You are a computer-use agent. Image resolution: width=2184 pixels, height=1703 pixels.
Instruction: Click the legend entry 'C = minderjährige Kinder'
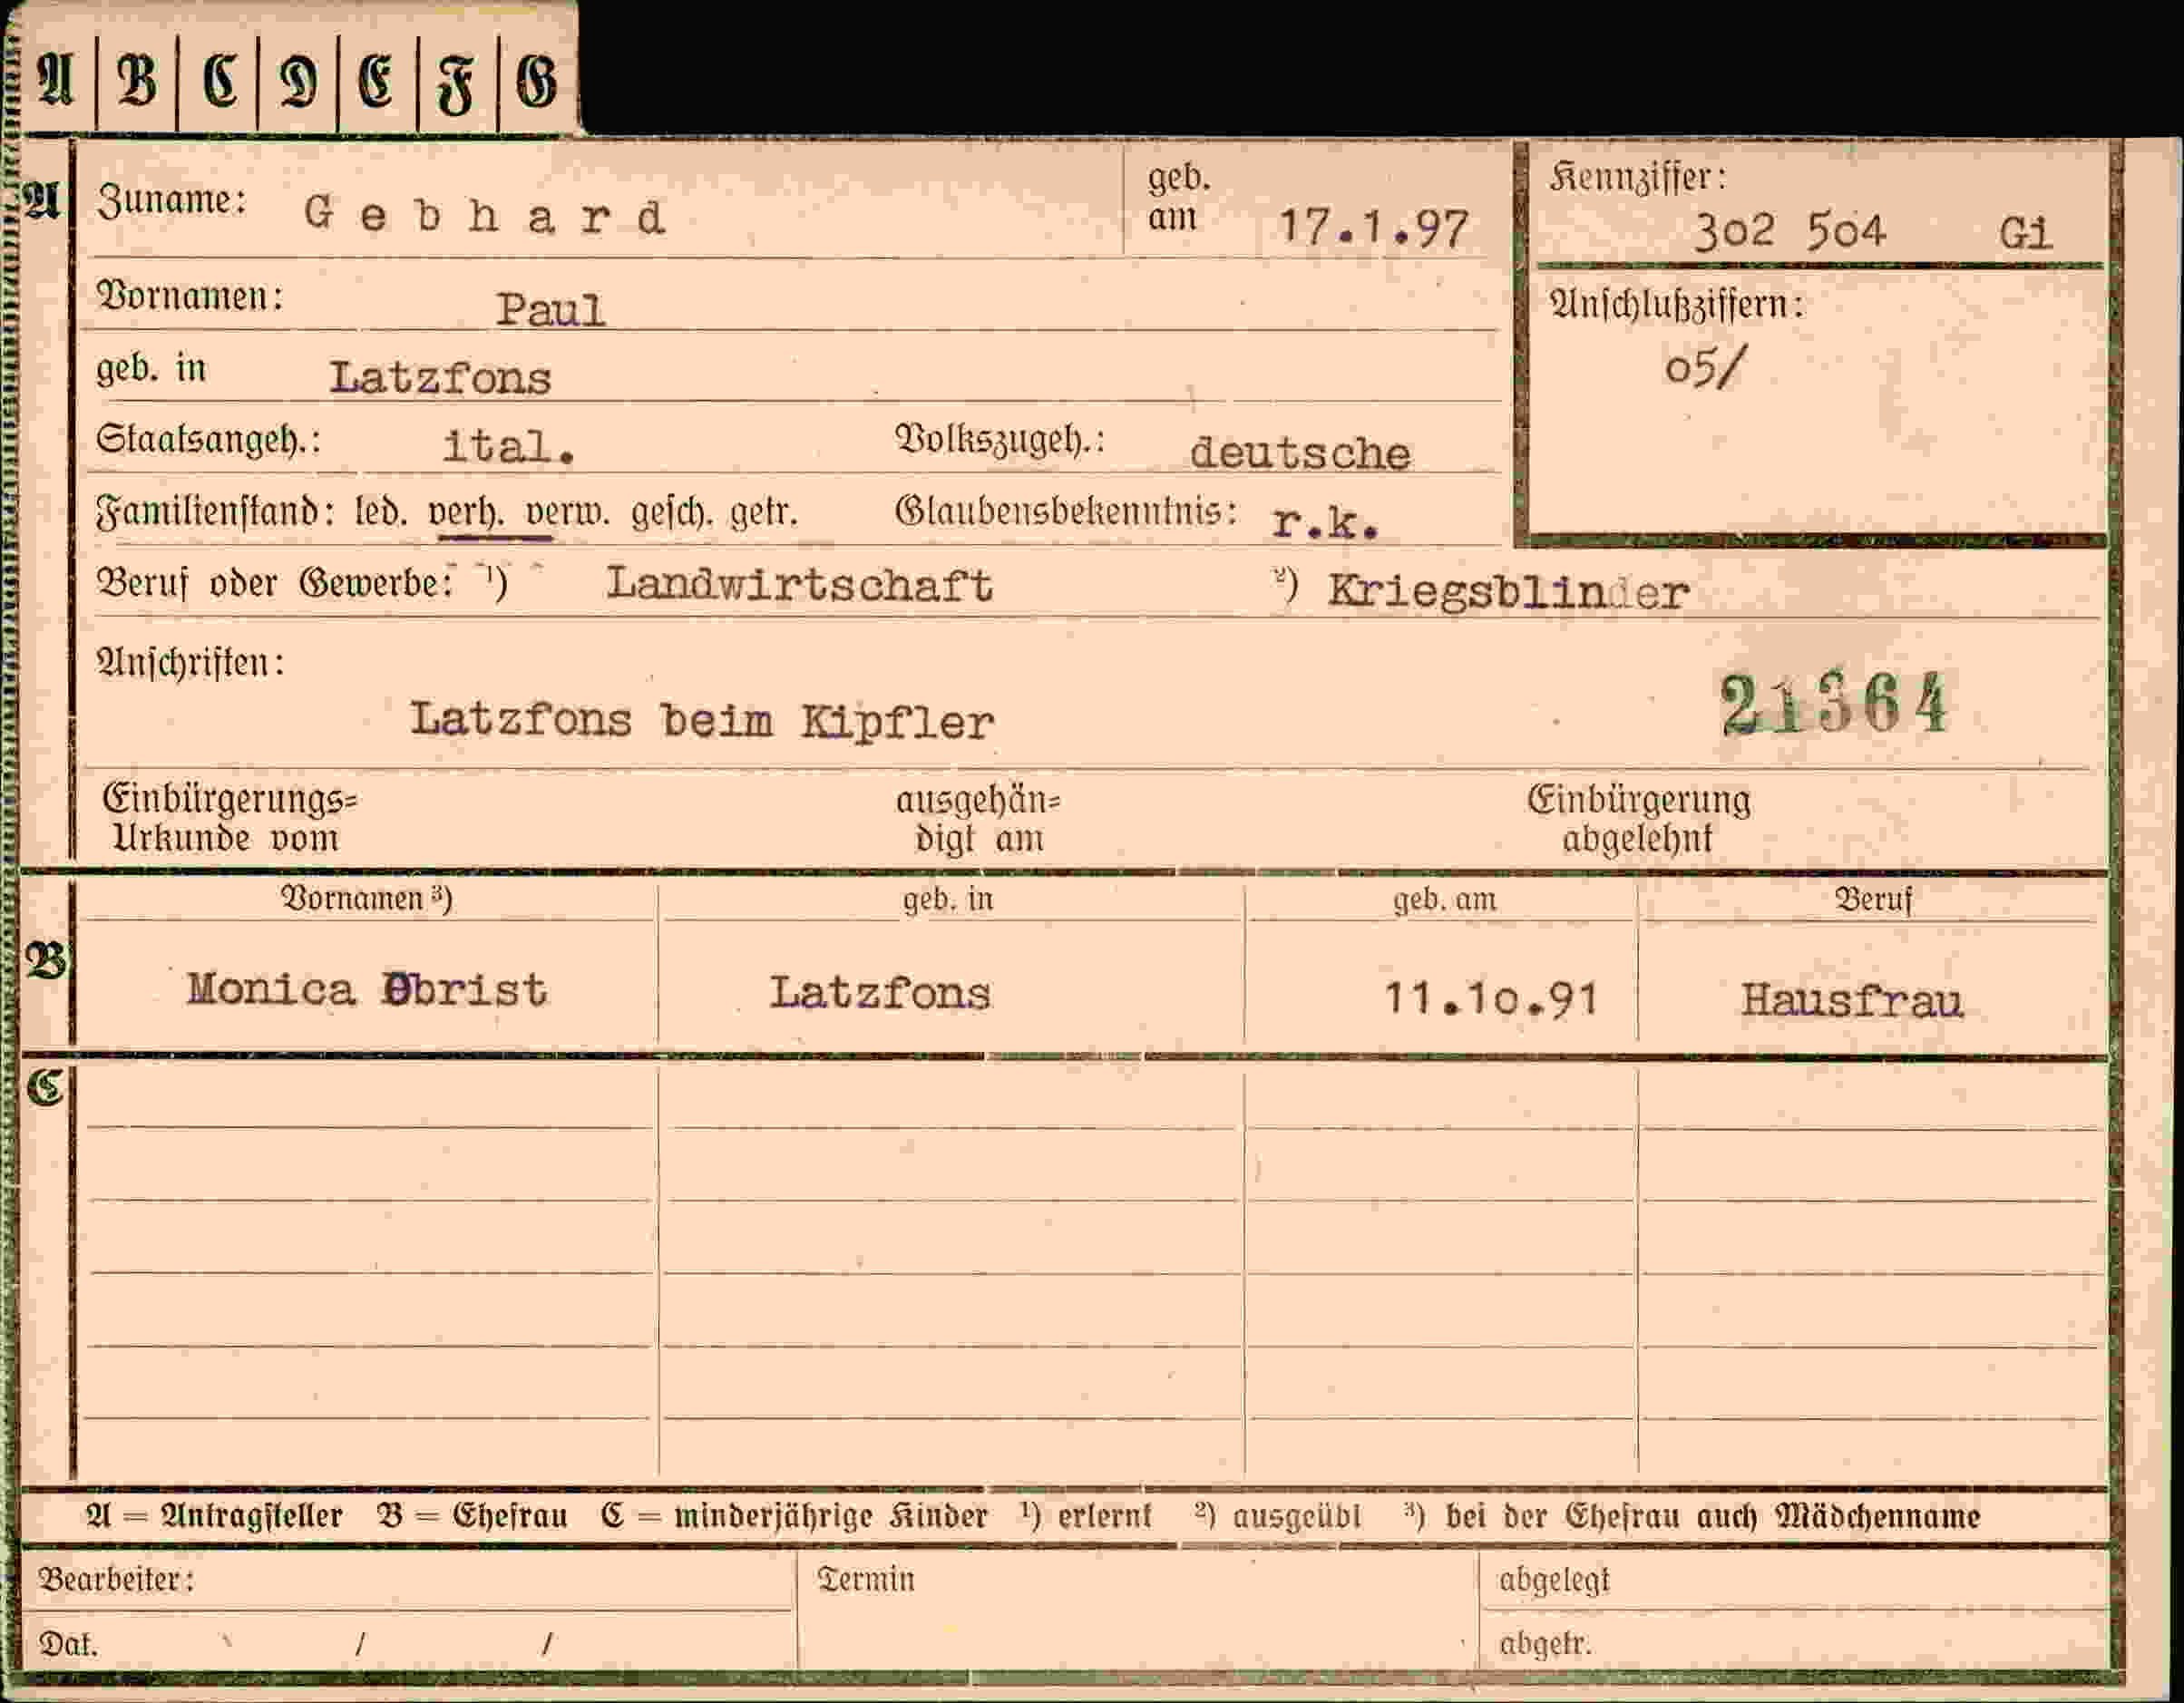(794, 1516)
